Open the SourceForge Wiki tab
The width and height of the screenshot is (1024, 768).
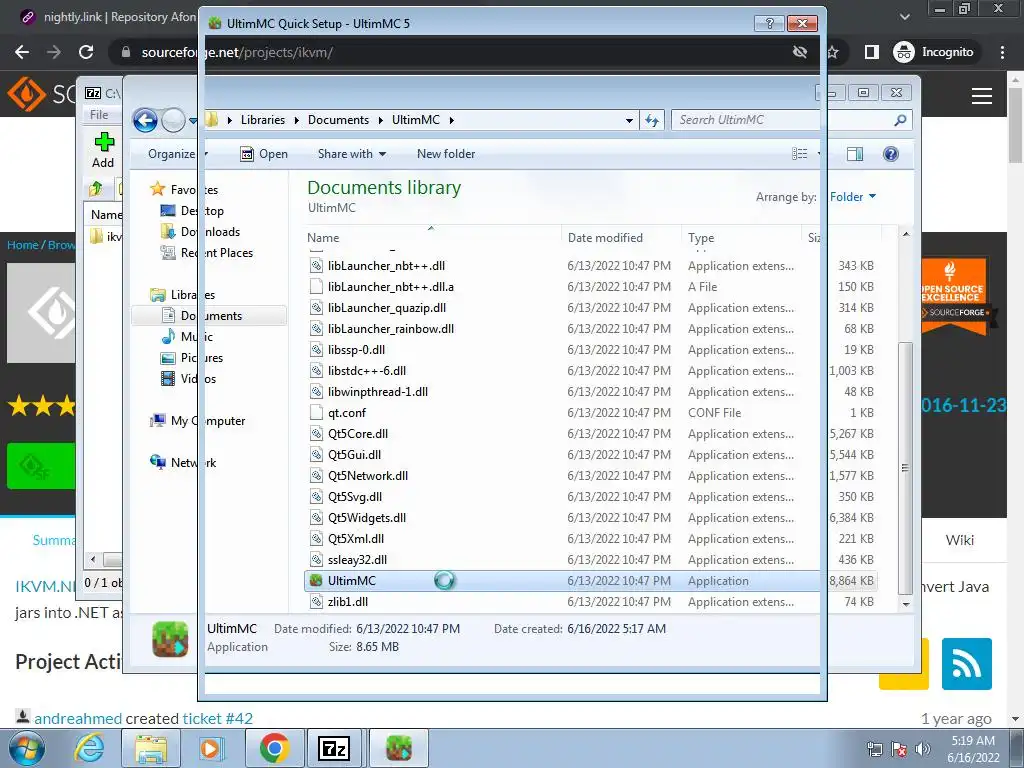point(959,540)
